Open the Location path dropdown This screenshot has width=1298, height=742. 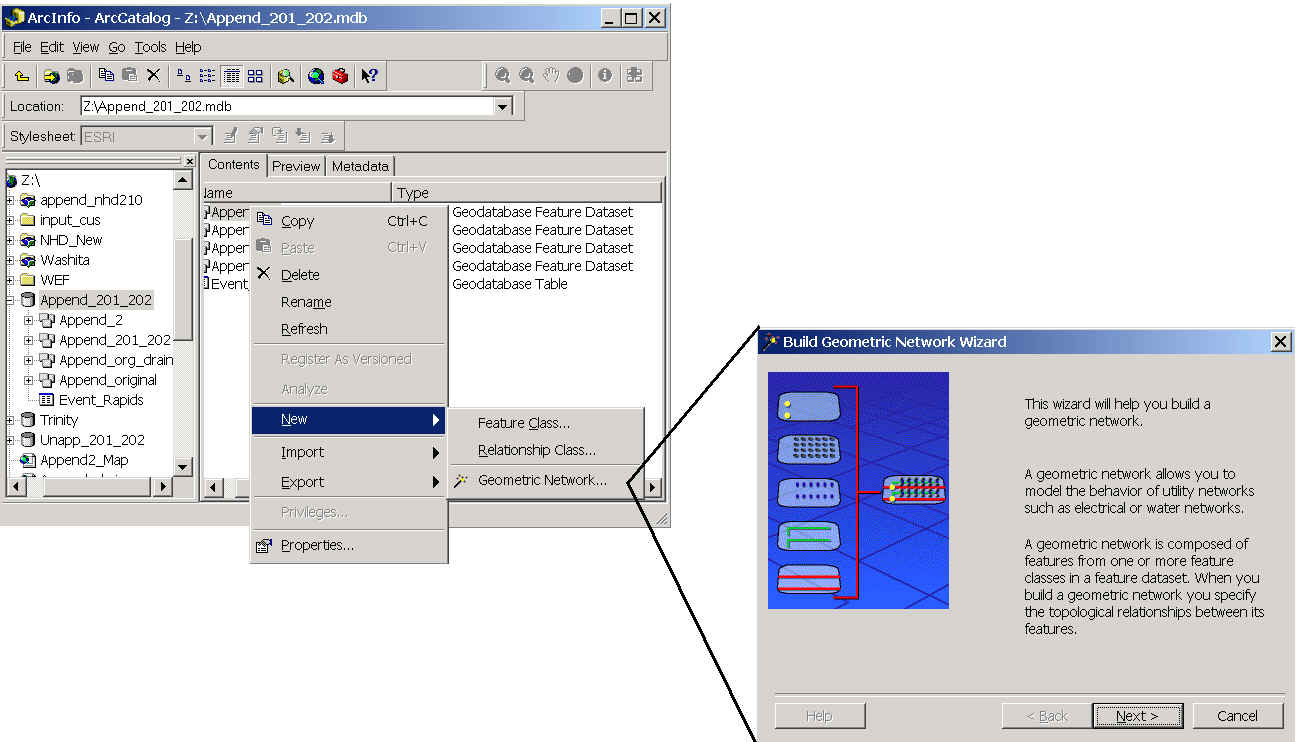pos(503,106)
